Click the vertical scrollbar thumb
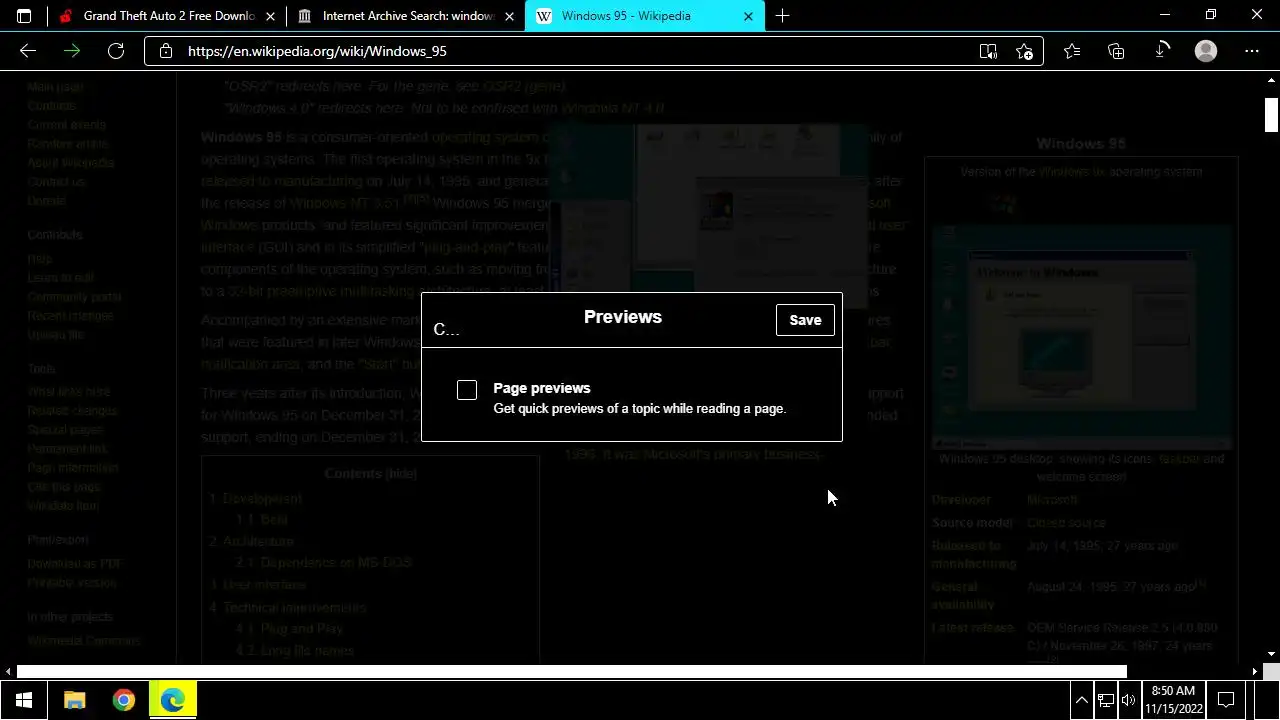This screenshot has height=720, width=1280. pyautogui.click(x=1272, y=115)
